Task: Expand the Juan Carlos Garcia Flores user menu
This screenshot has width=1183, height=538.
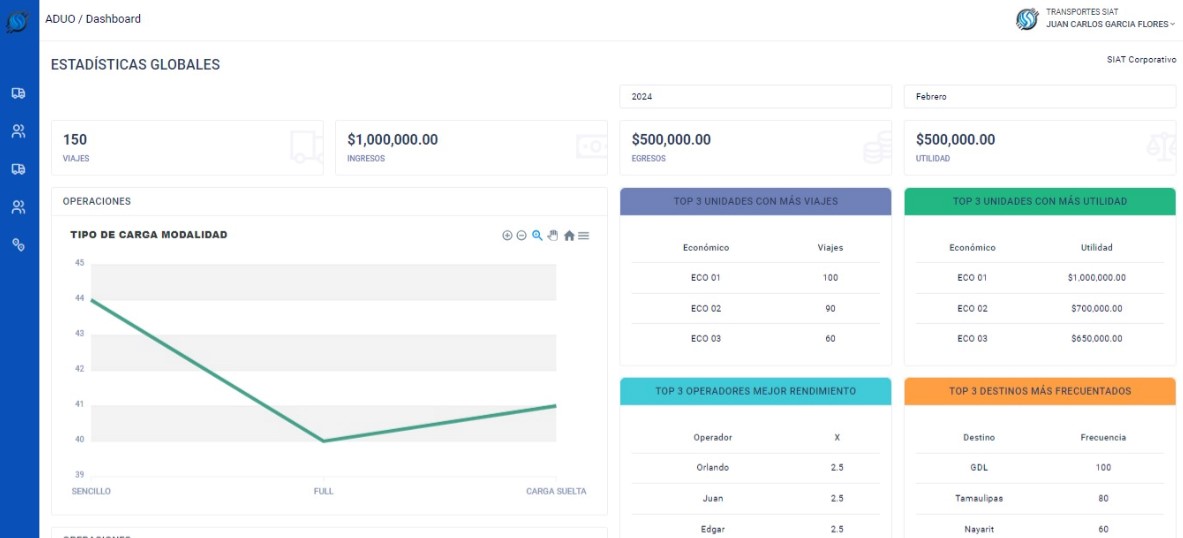Action: click(x=1110, y=24)
